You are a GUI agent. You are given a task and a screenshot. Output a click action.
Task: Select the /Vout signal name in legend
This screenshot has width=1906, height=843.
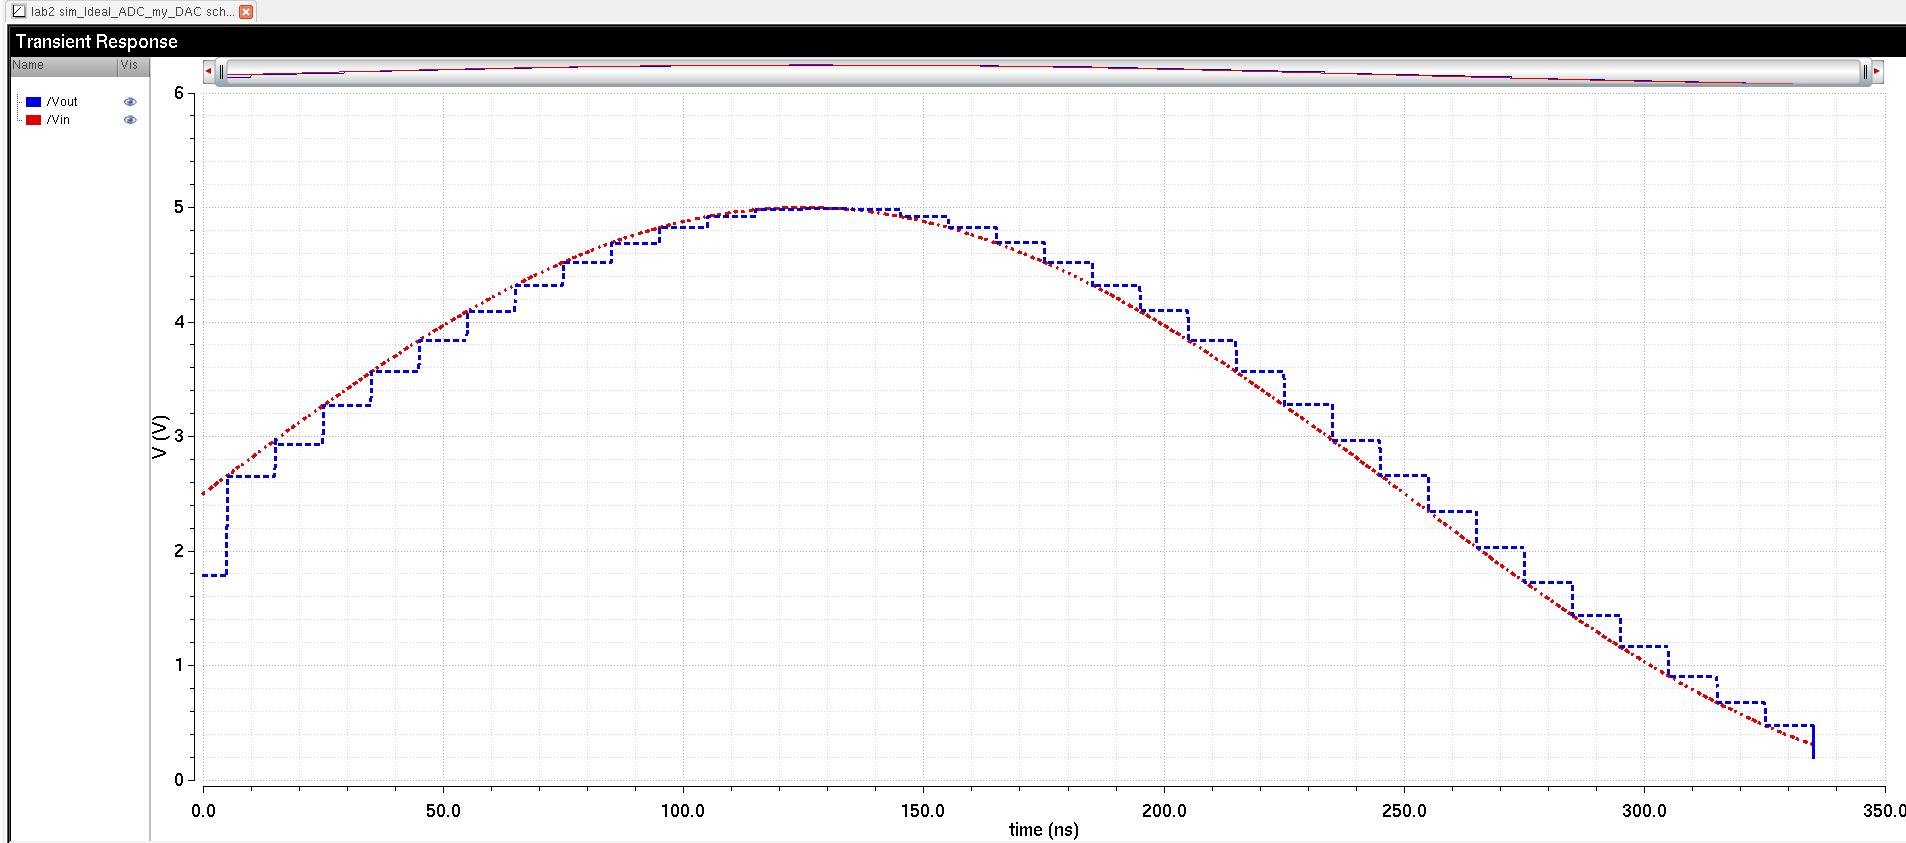click(x=62, y=102)
